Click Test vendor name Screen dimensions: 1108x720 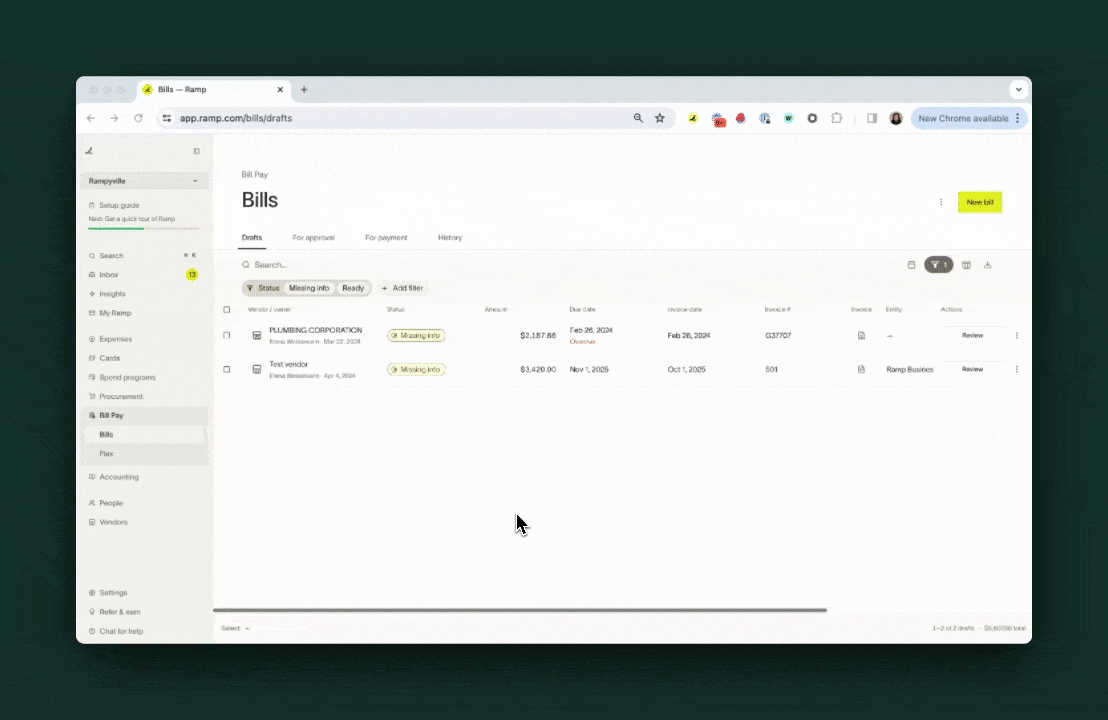pos(288,364)
